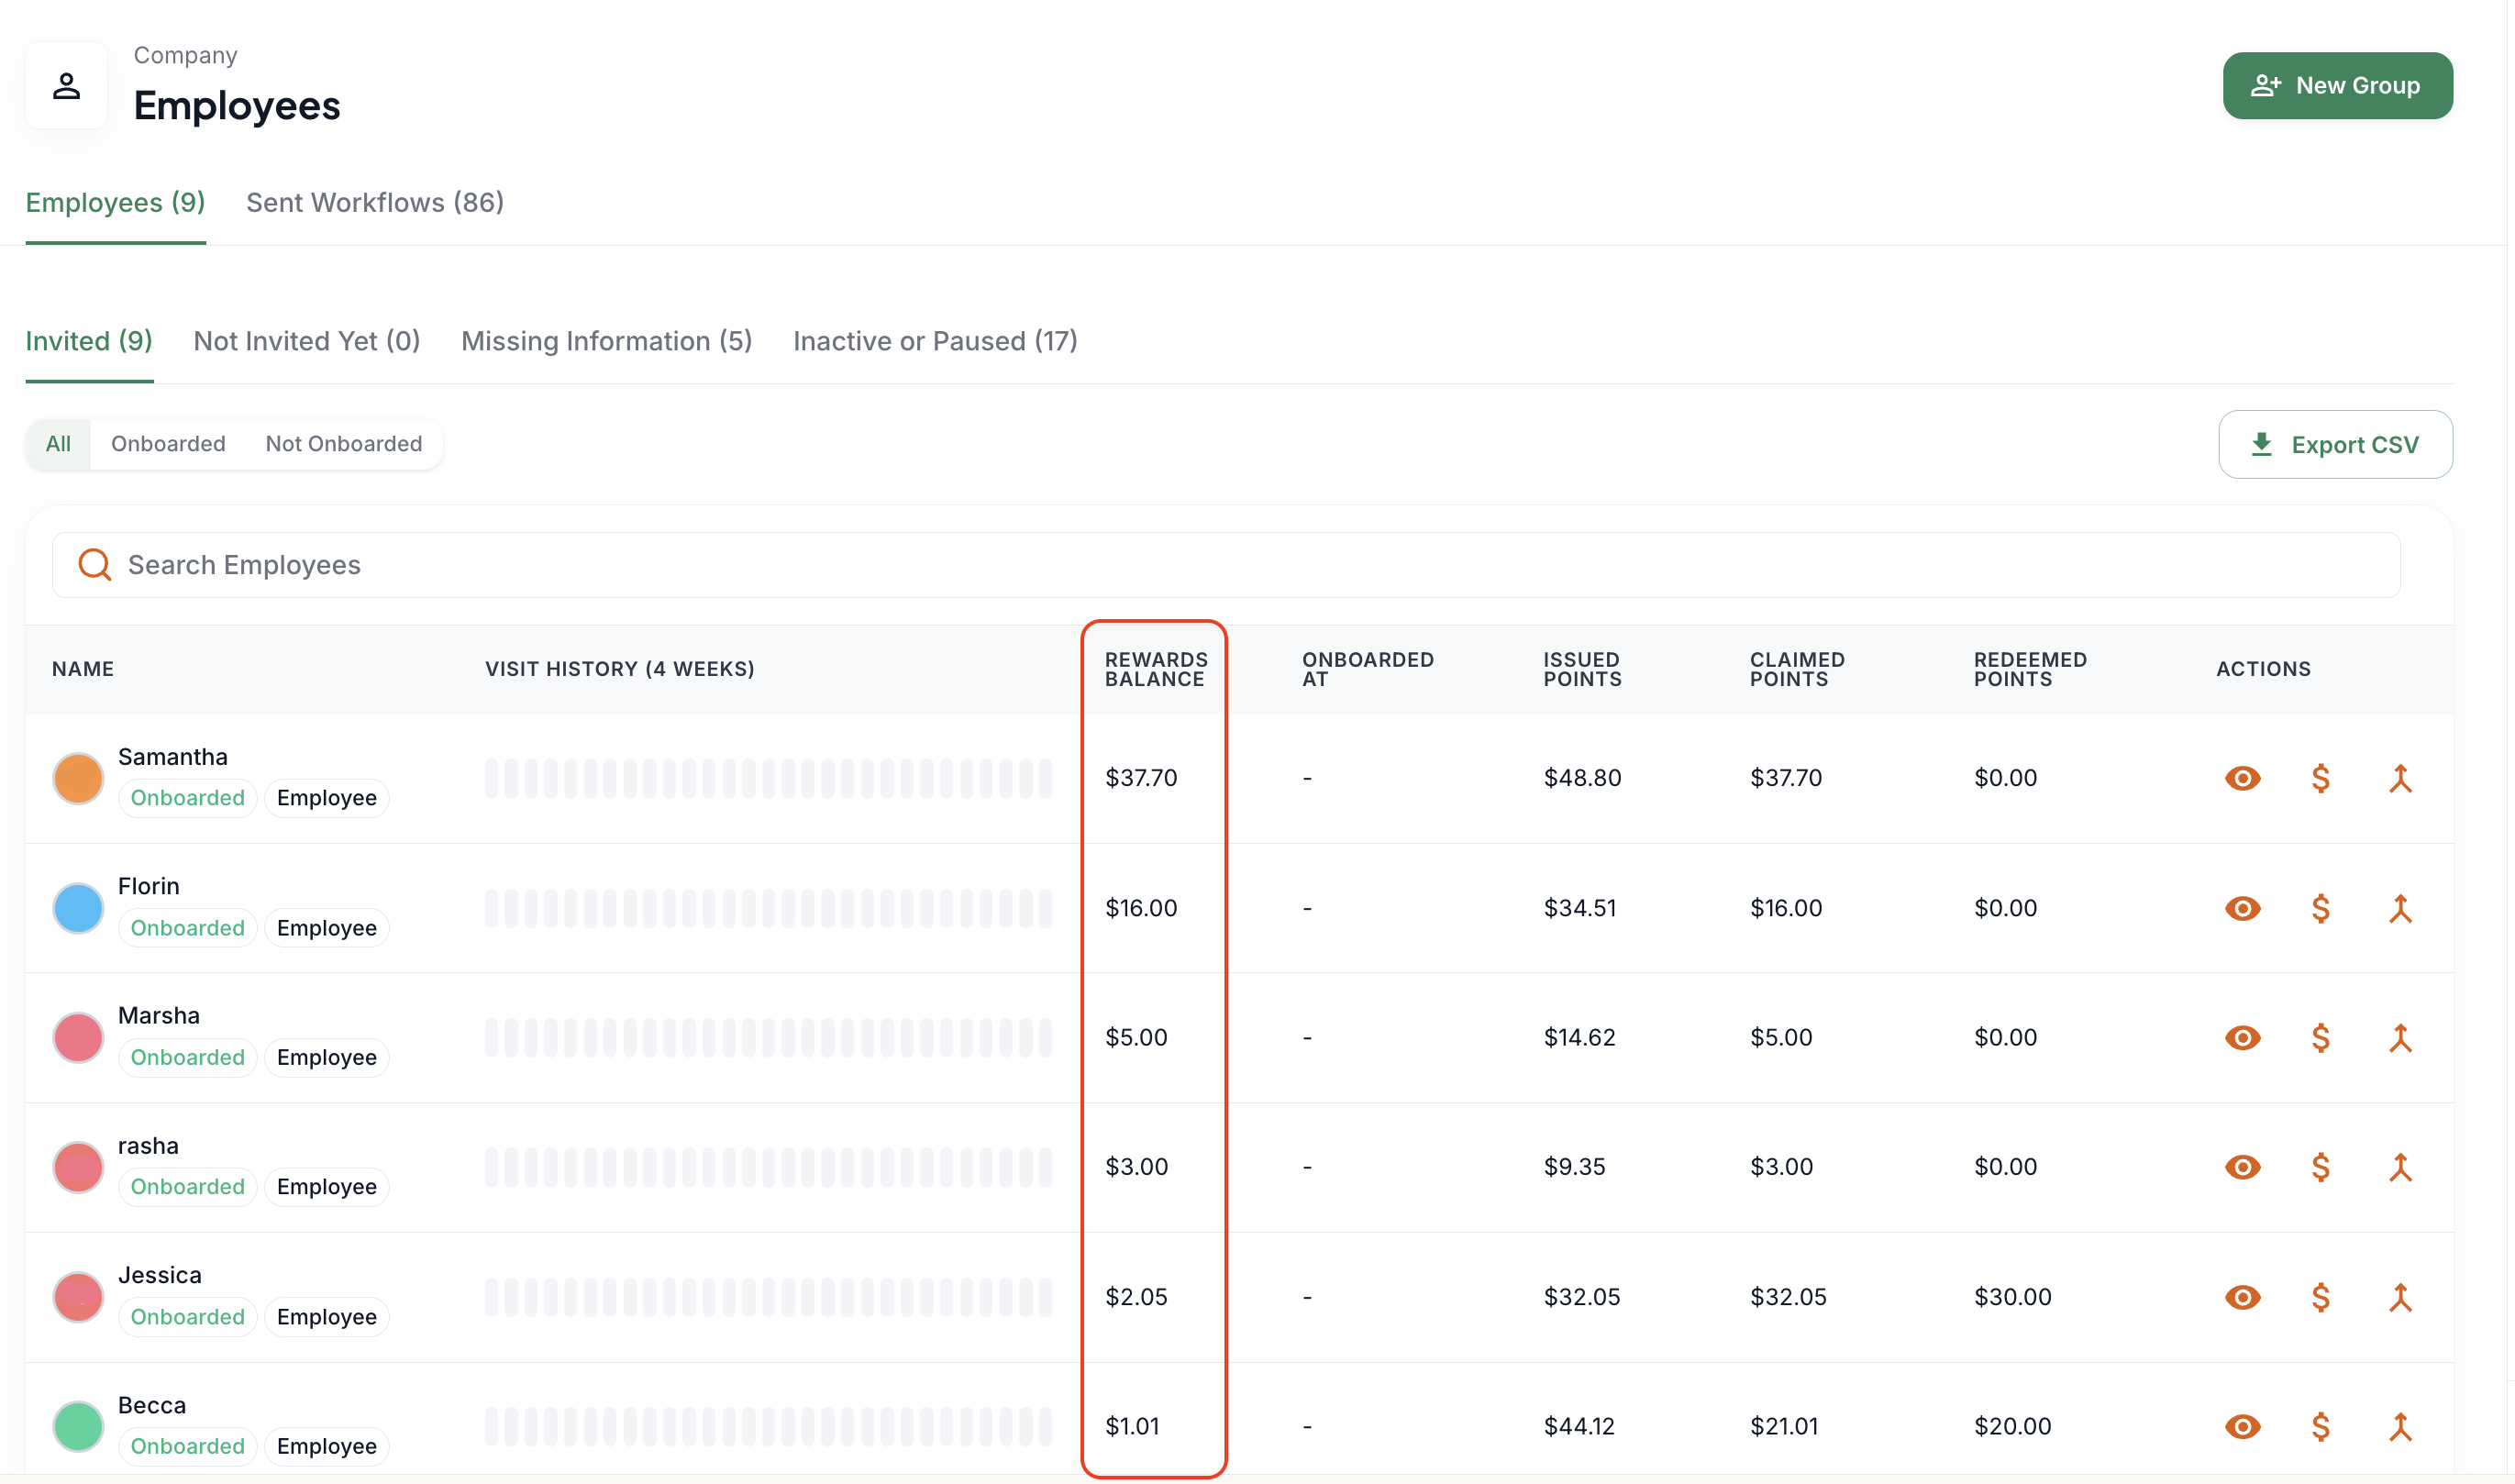
Task: Click the Search Employees field
Action: pyautogui.click(x=1226, y=565)
